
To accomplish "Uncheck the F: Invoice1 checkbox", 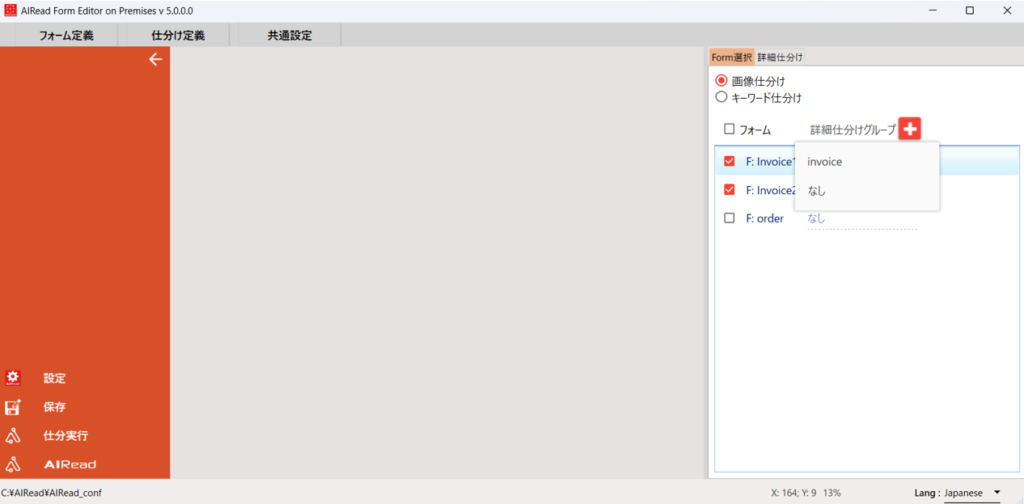I will [x=729, y=161].
